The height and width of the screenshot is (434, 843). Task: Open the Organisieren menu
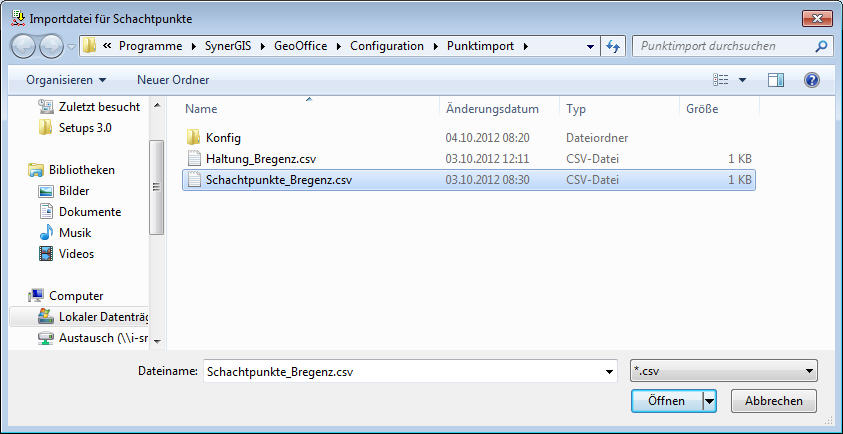pos(66,80)
